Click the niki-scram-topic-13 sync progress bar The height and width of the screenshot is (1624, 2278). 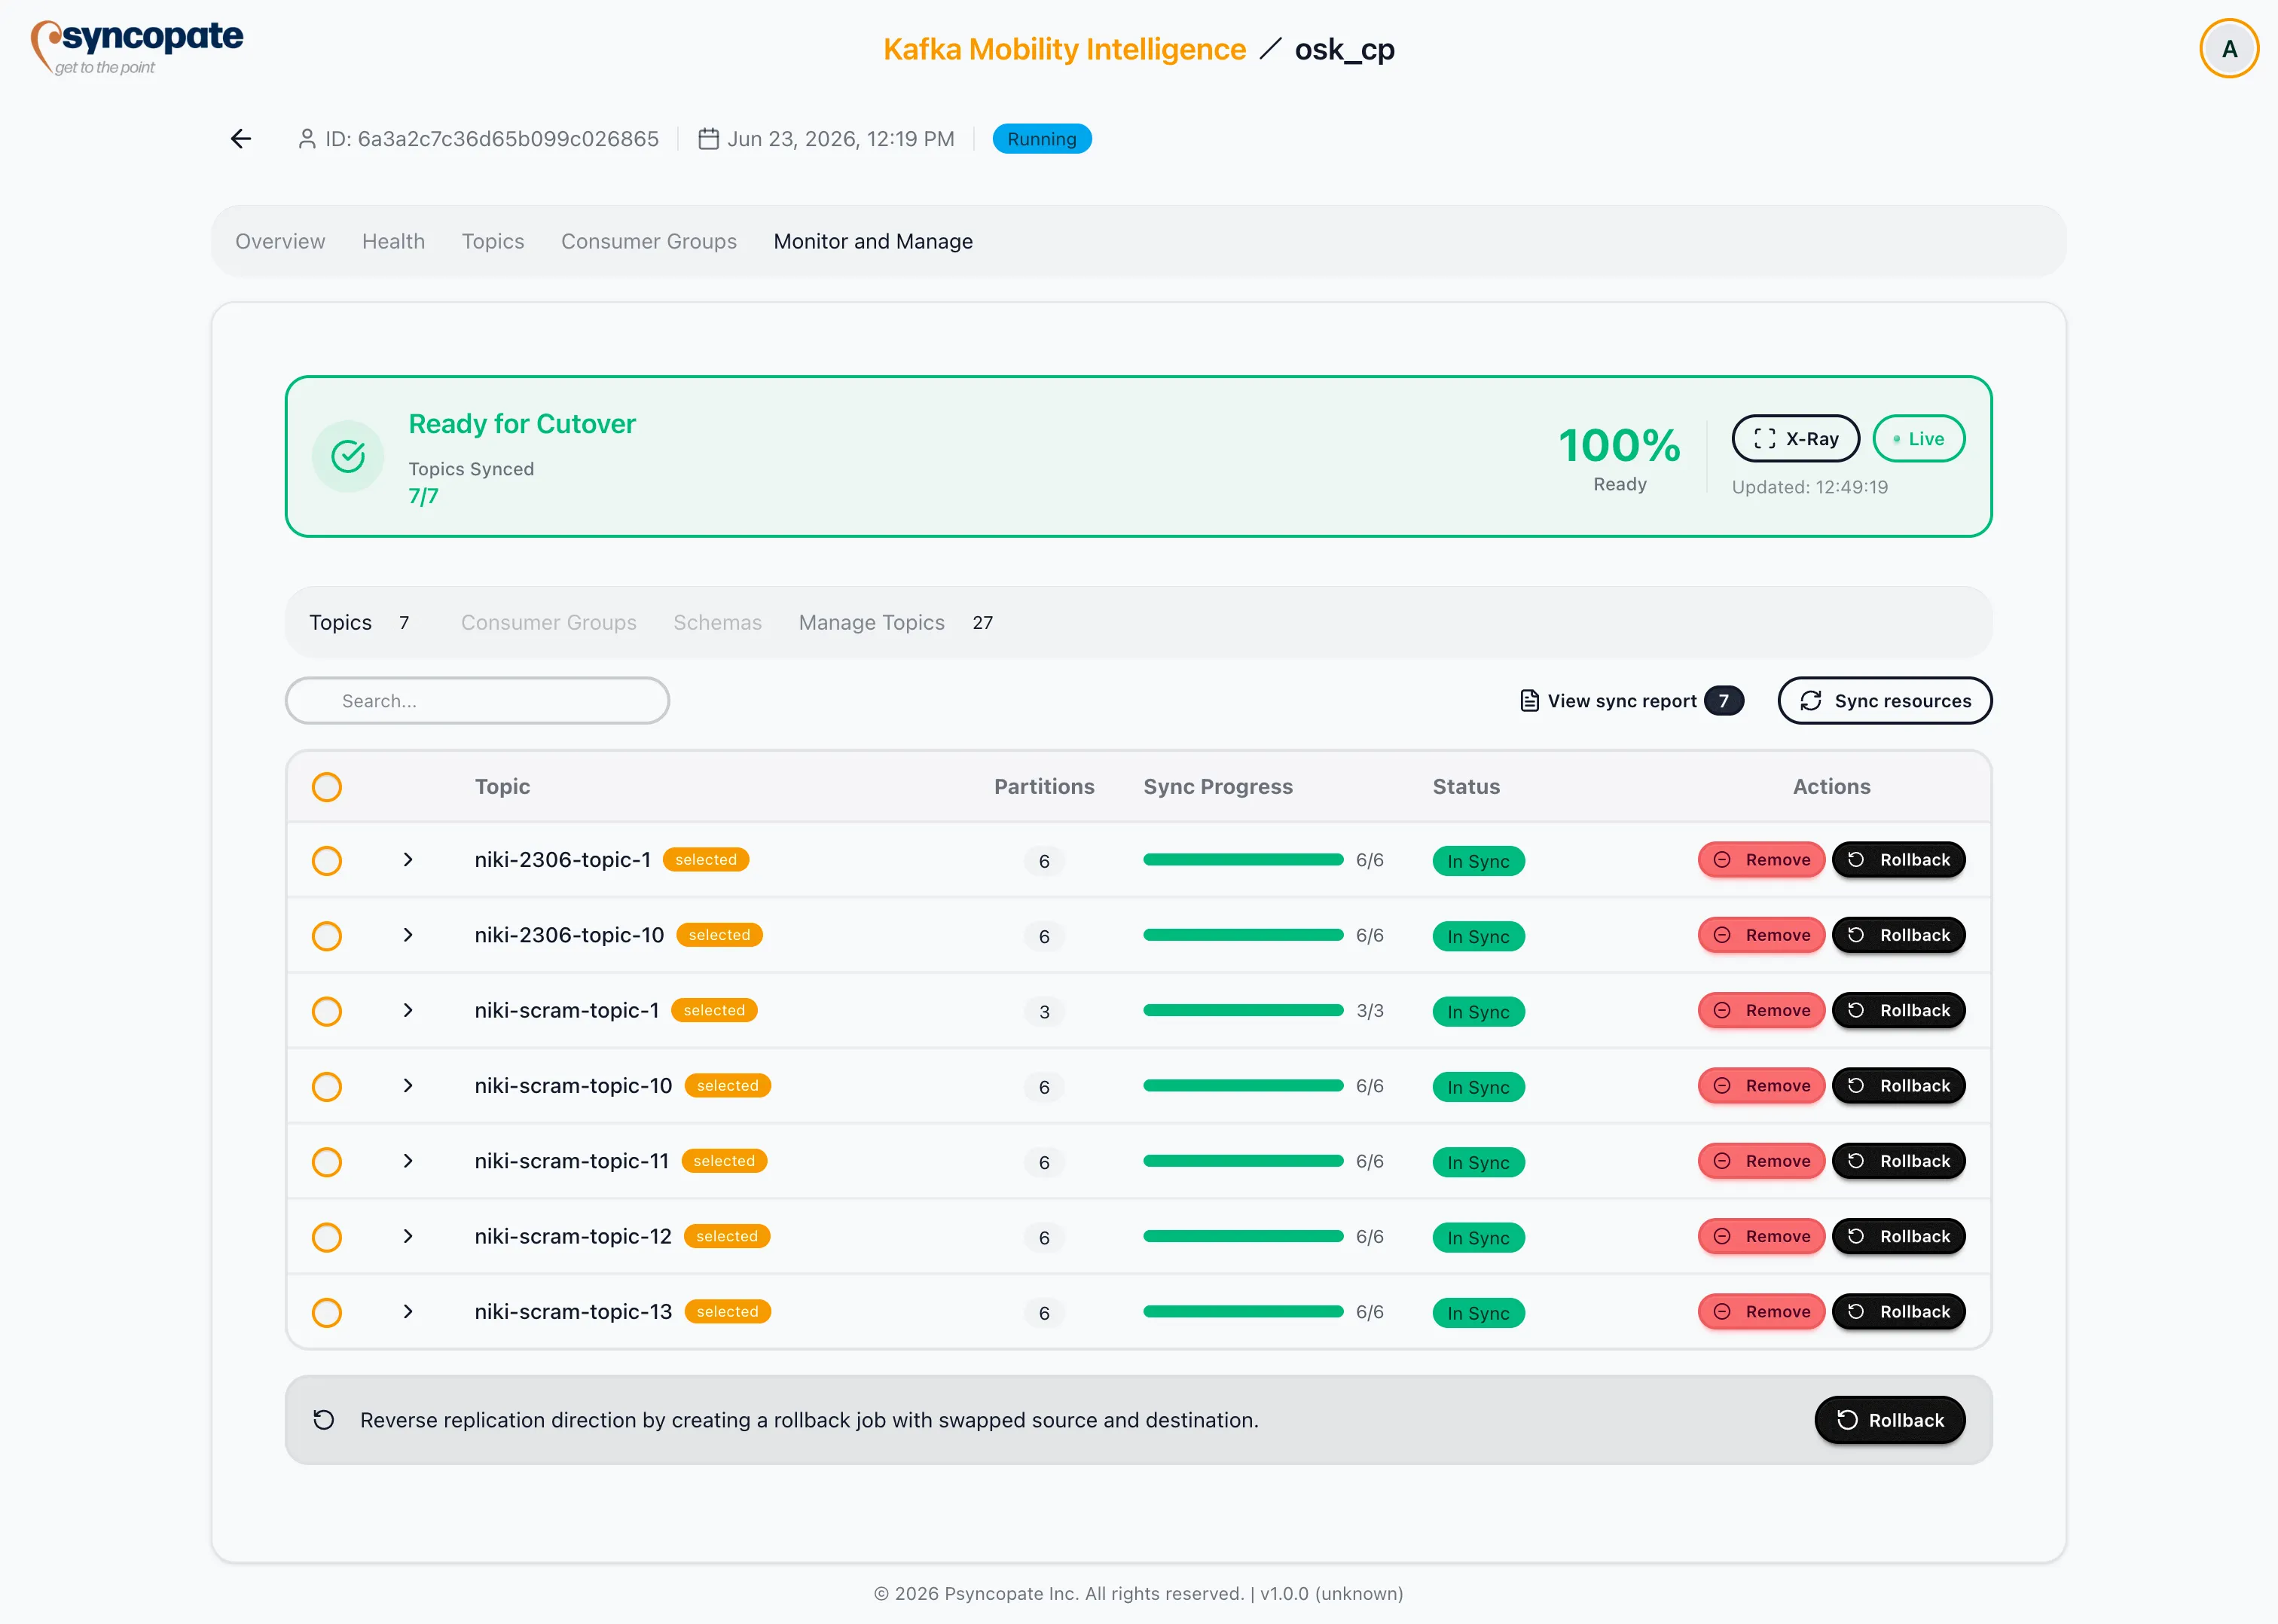pyautogui.click(x=1243, y=1312)
